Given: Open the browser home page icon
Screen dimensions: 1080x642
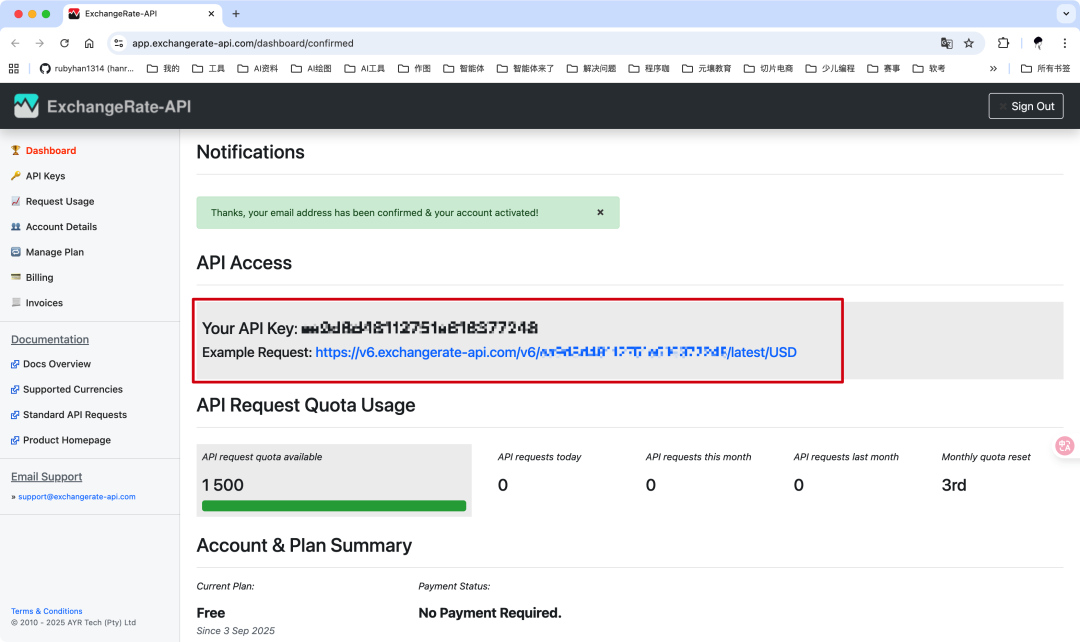Looking at the screenshot, I should (x=89, y=43).
